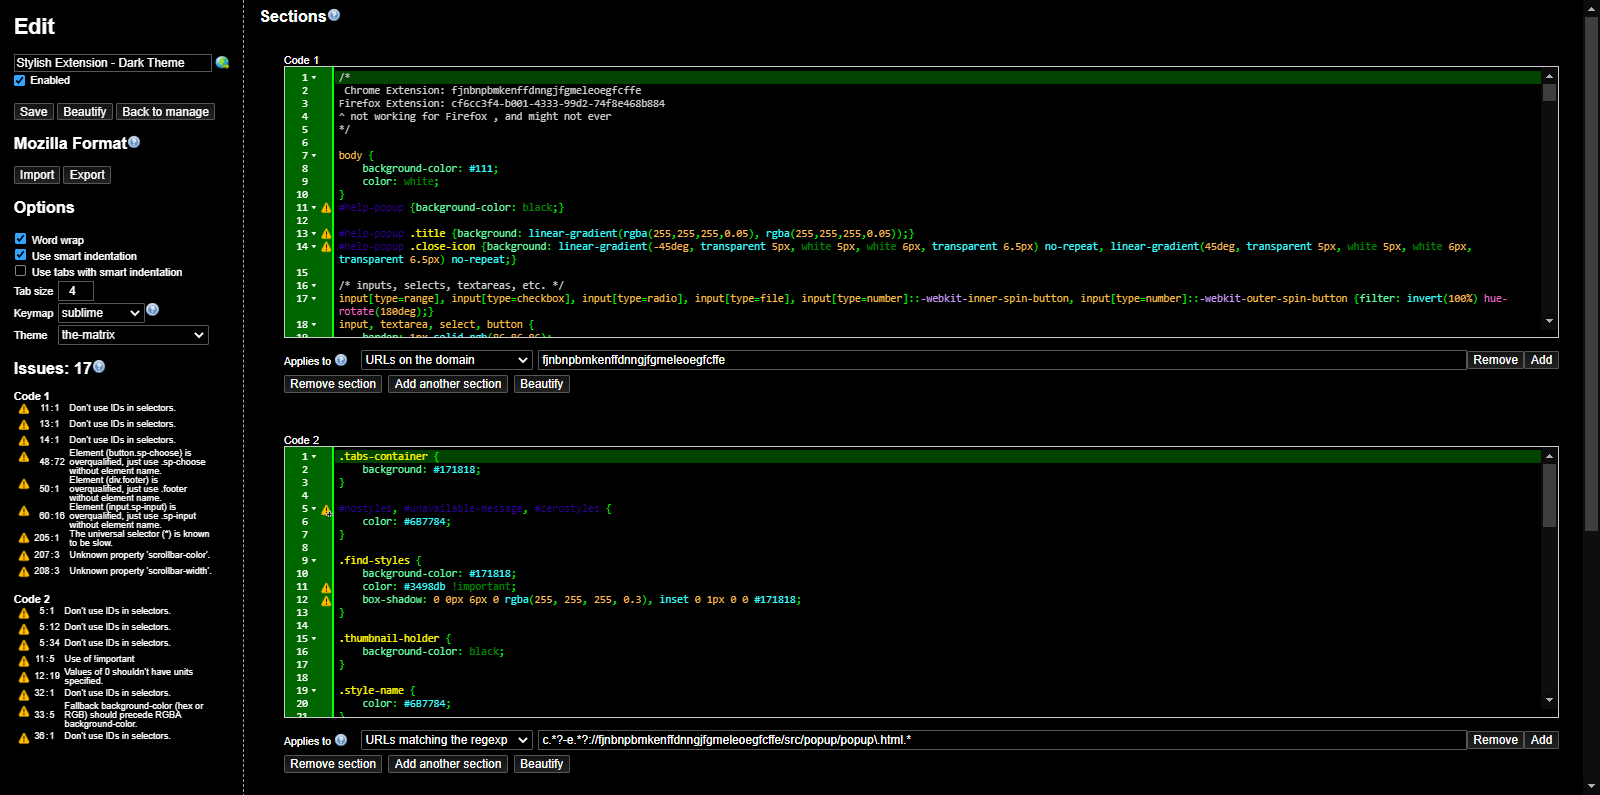The height and width of the screenshot is (795, 1600).
Task: Click the Code 1 editor scrollbar thumb
Action: tap(1549, 93)
